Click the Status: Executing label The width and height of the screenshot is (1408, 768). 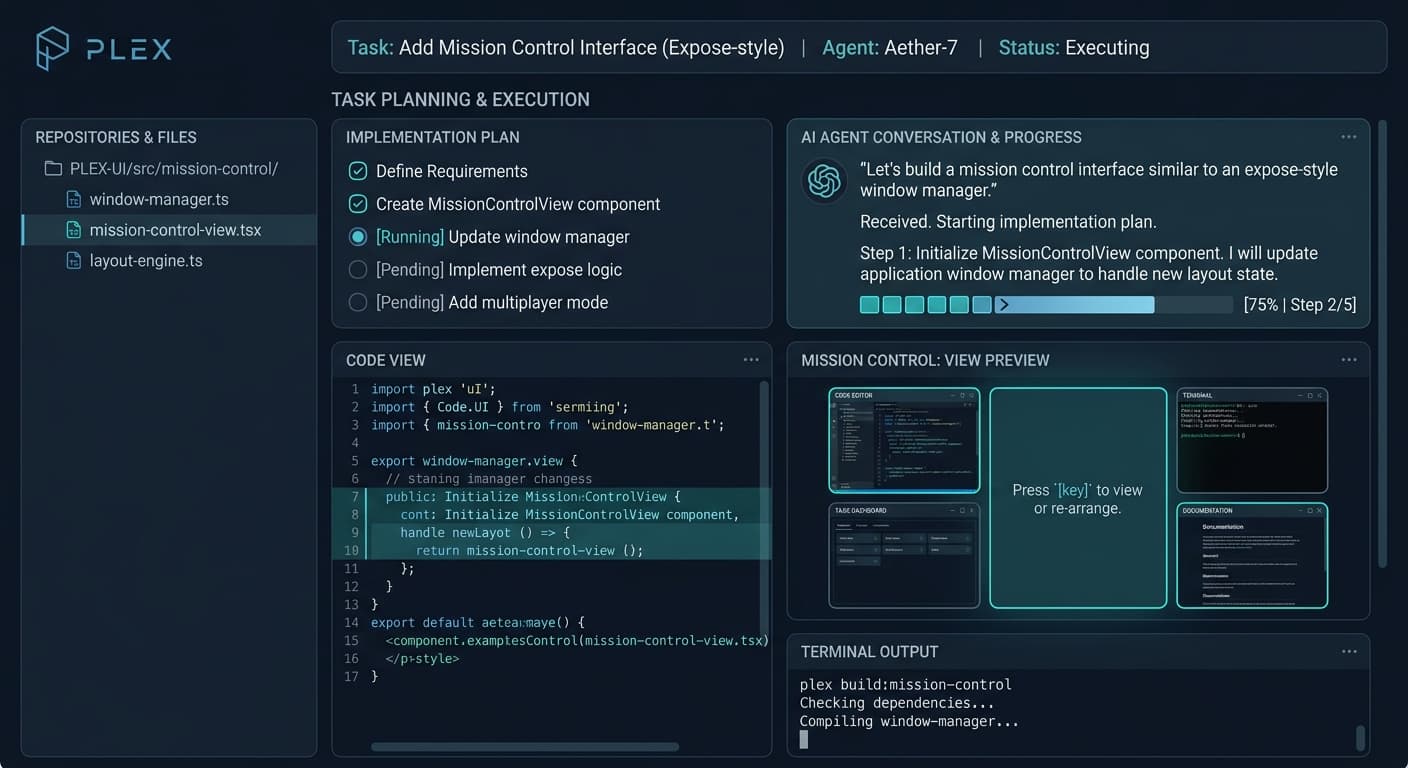(1074, 47)
